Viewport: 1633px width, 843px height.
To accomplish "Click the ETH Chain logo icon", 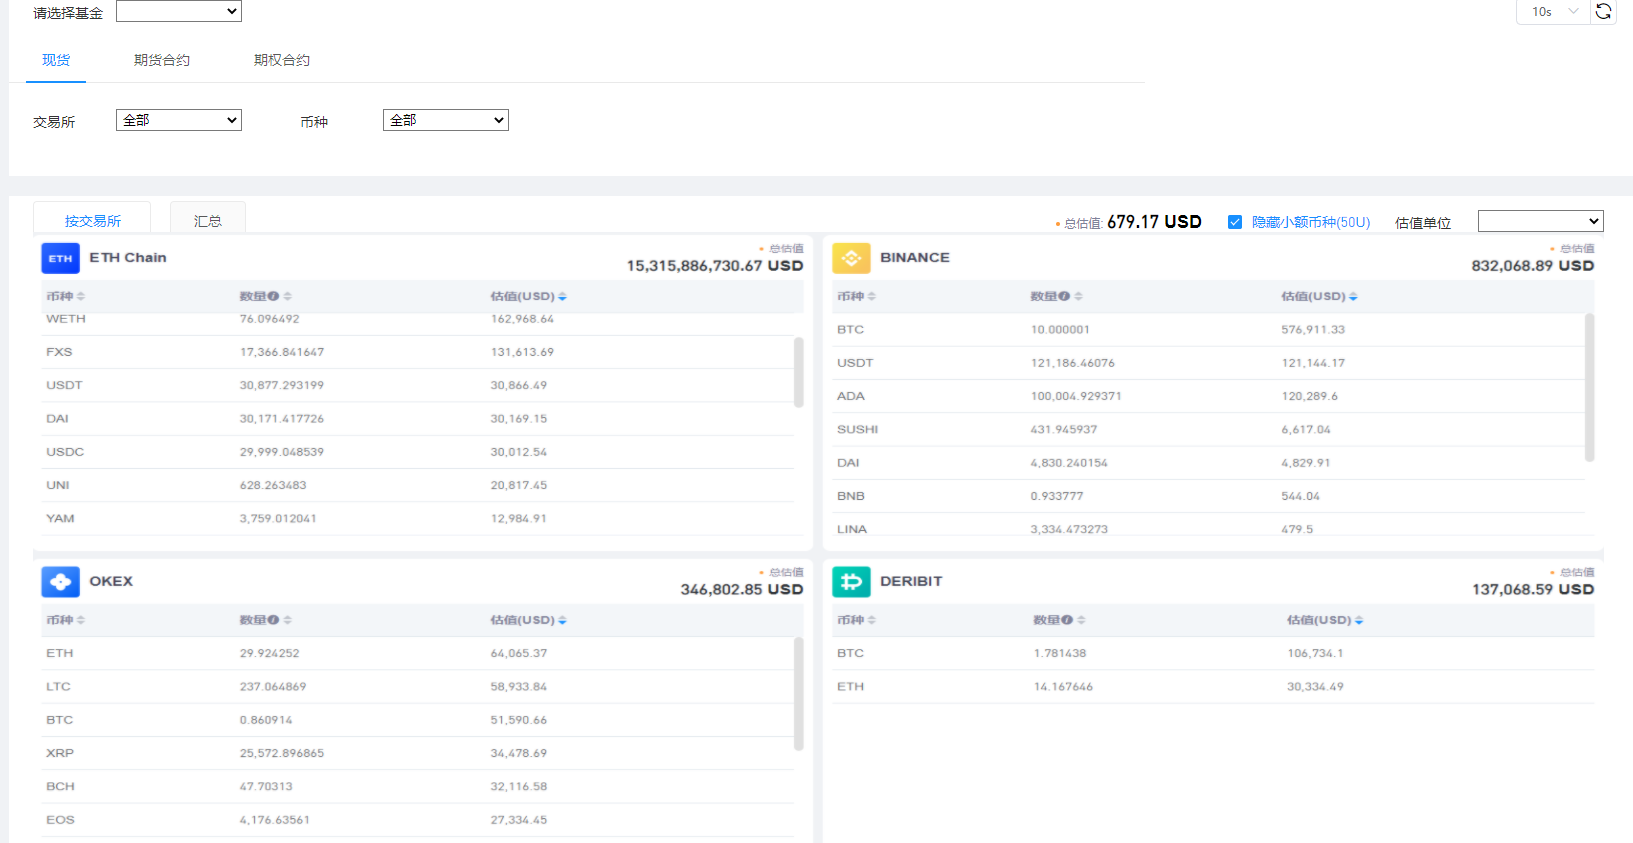I will tap(60, 258).
